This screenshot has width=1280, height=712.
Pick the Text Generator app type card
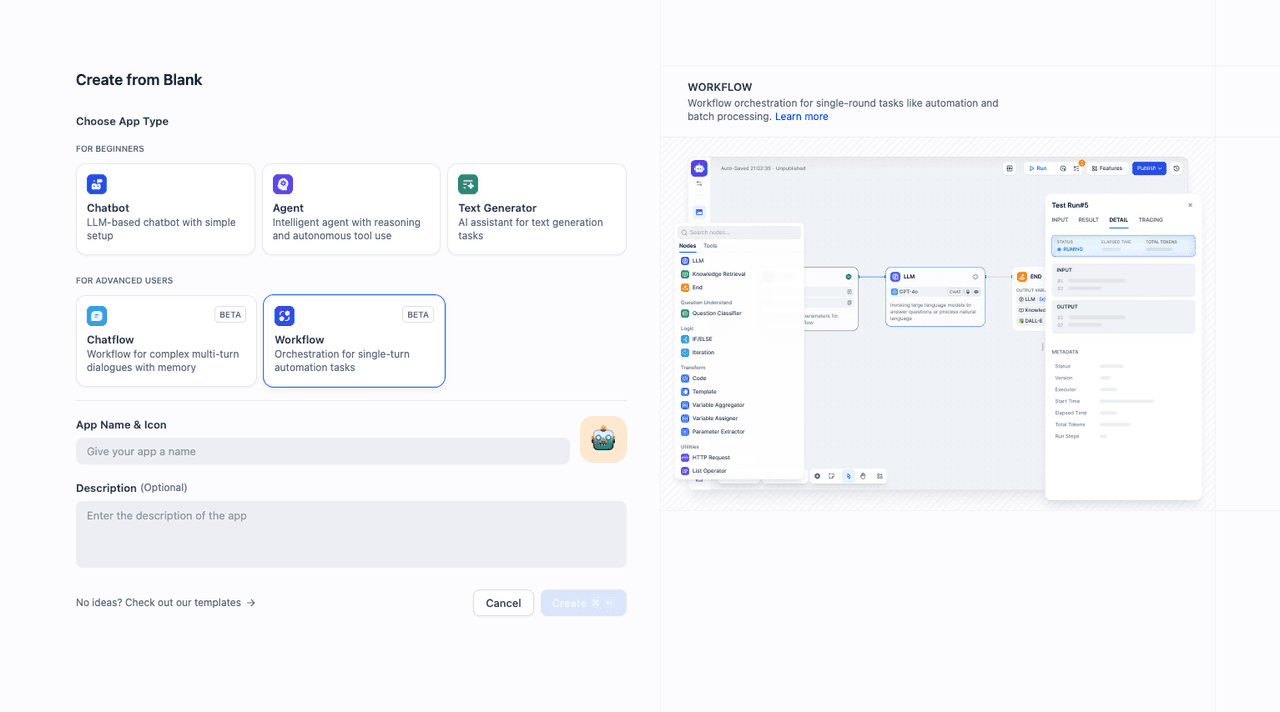537,210
